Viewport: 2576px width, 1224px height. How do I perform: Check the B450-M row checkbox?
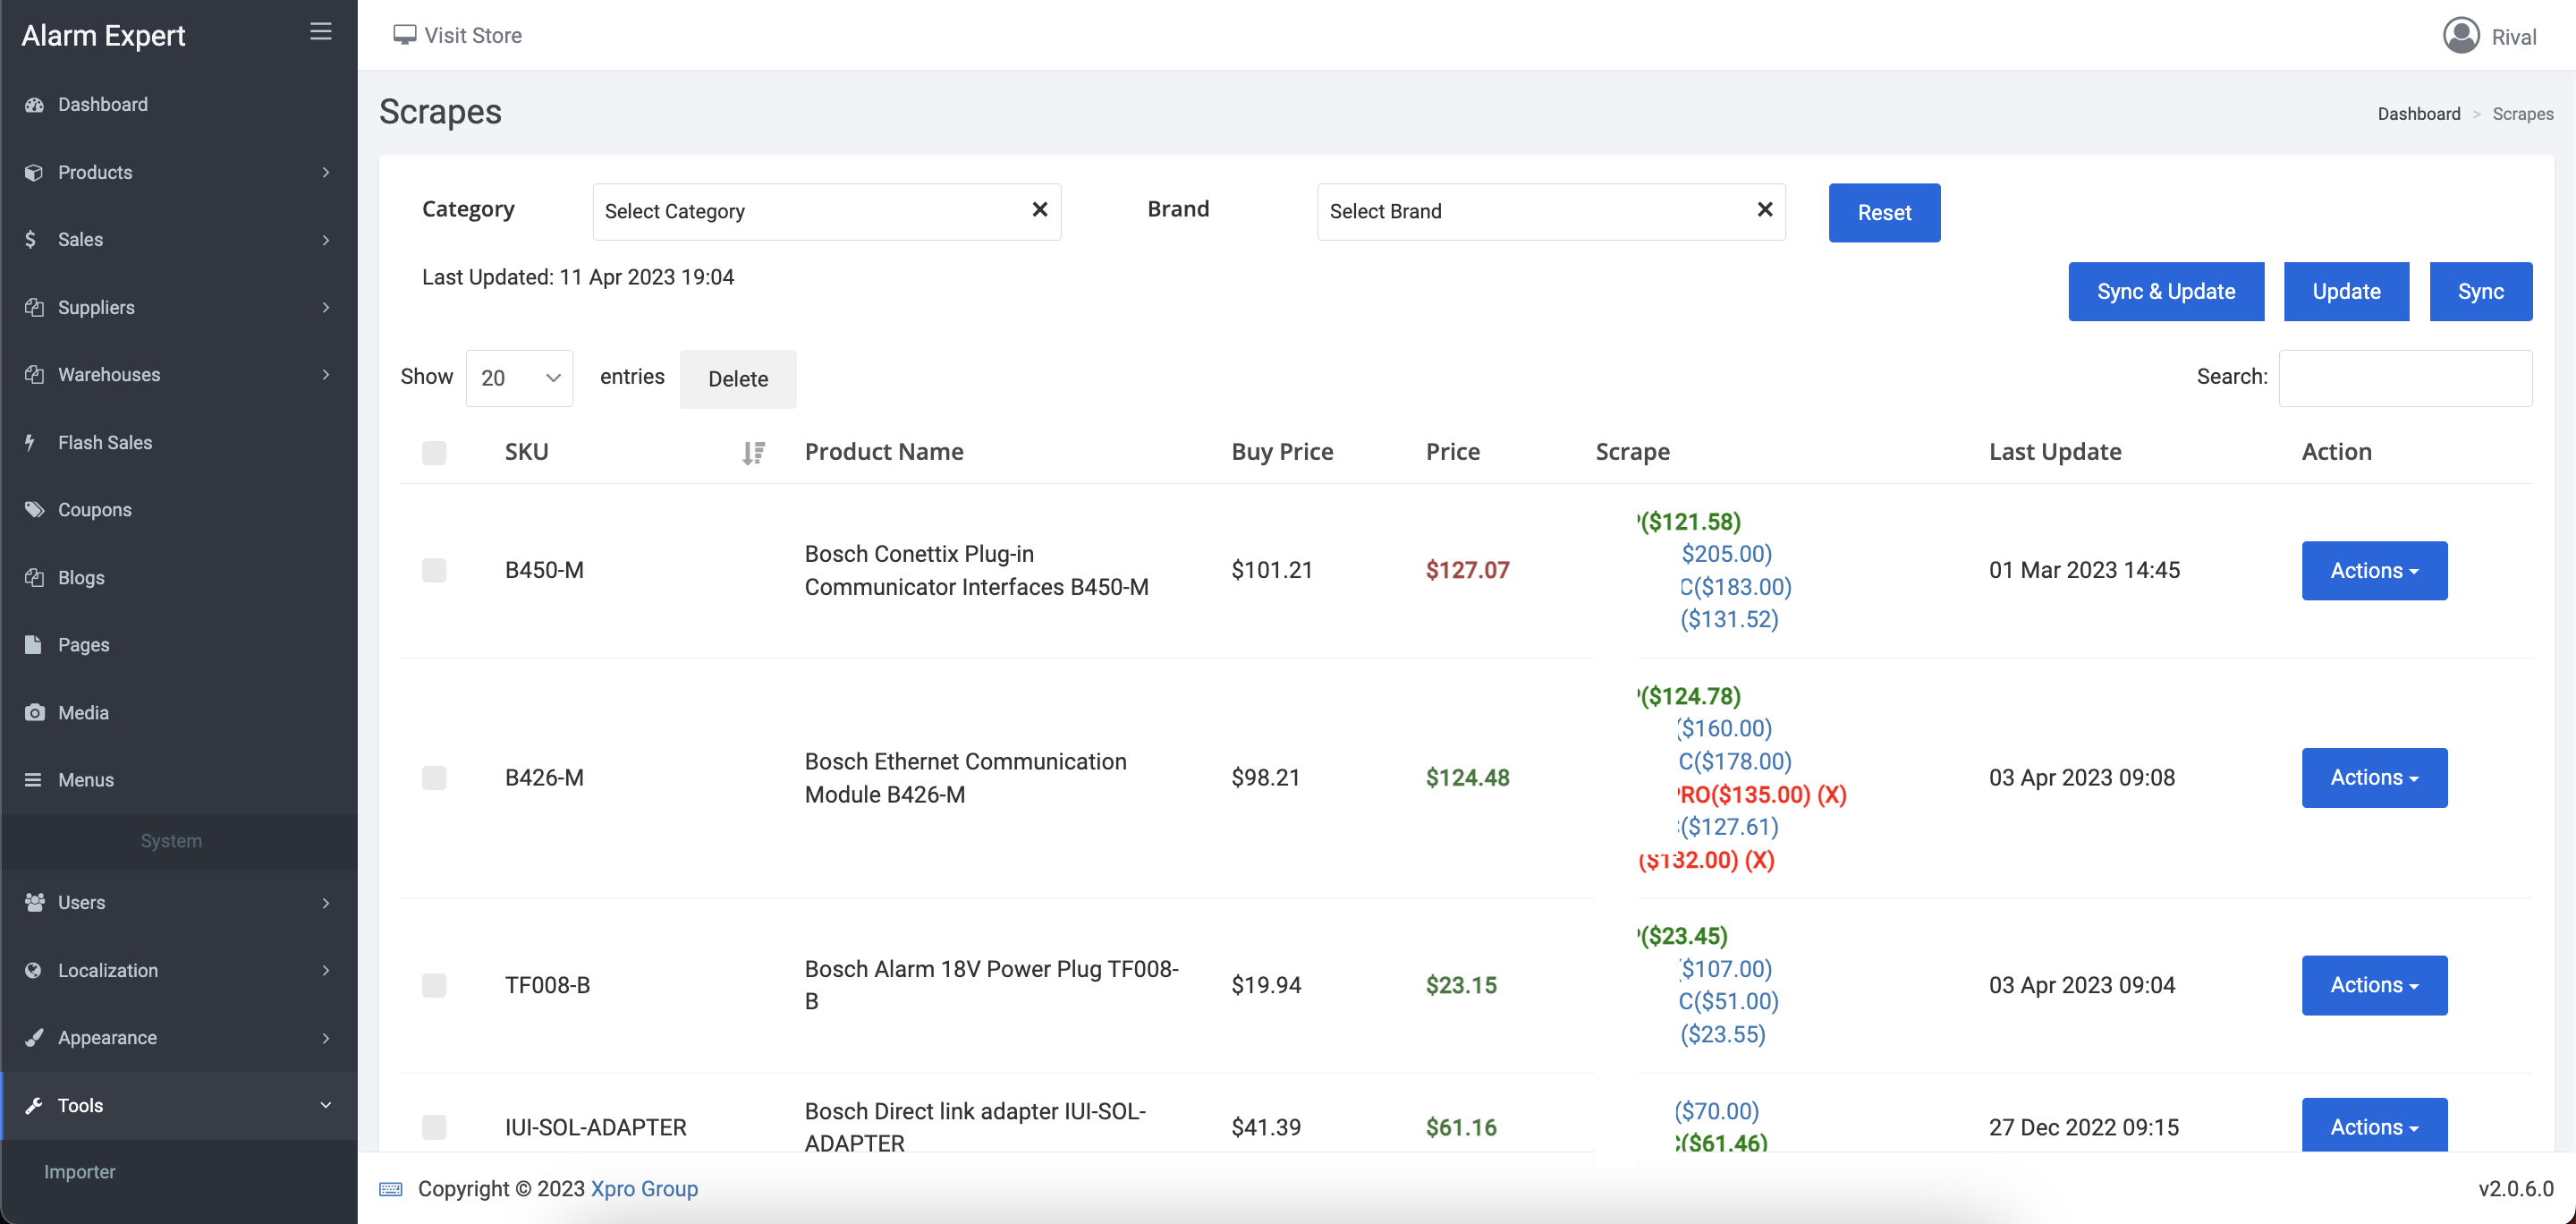coord(434,570)
